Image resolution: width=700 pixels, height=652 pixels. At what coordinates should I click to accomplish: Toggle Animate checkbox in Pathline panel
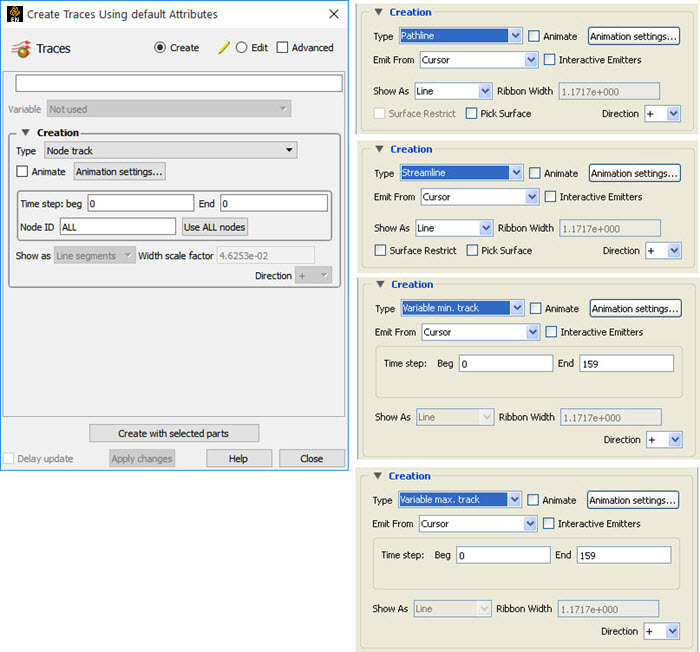[x=534, y=36]
